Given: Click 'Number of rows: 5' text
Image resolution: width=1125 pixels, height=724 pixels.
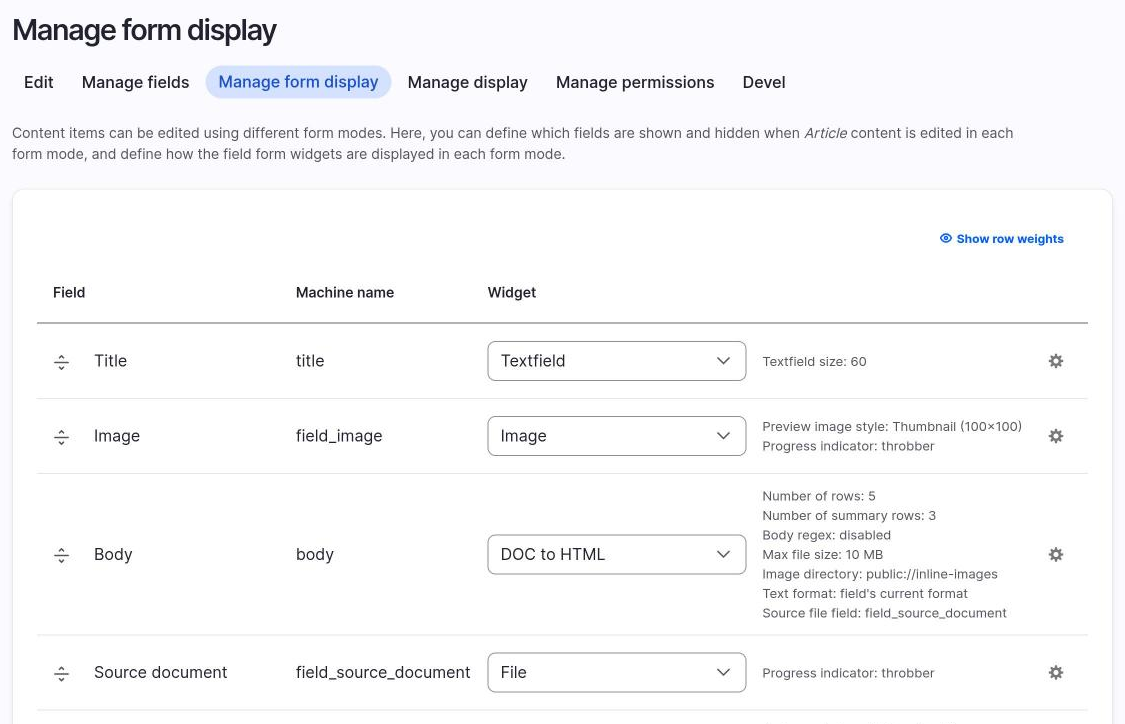Looking at the screenshot, I should pos(819,497).
